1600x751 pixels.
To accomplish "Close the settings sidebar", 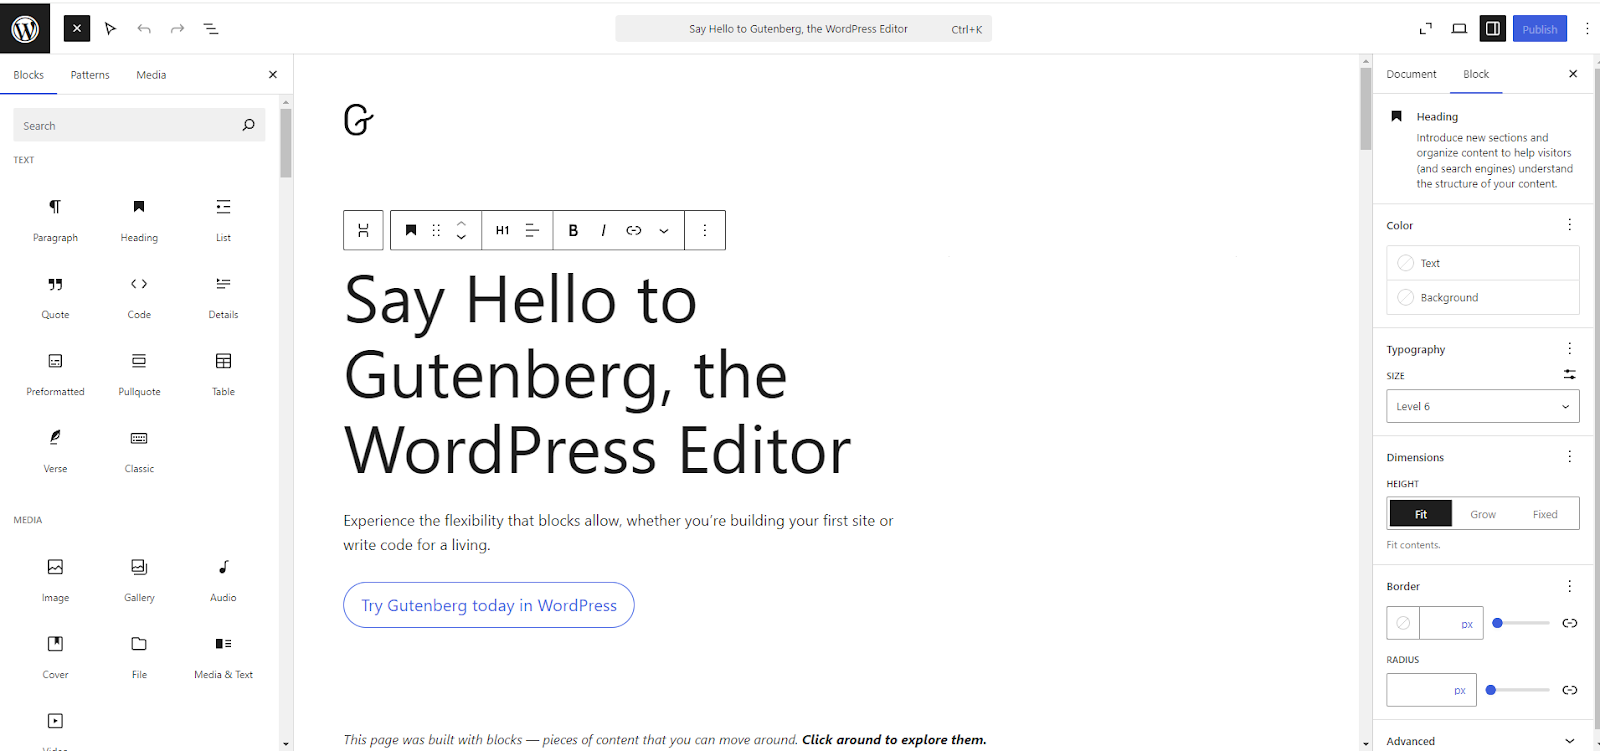I will [x=1573, y=74].
